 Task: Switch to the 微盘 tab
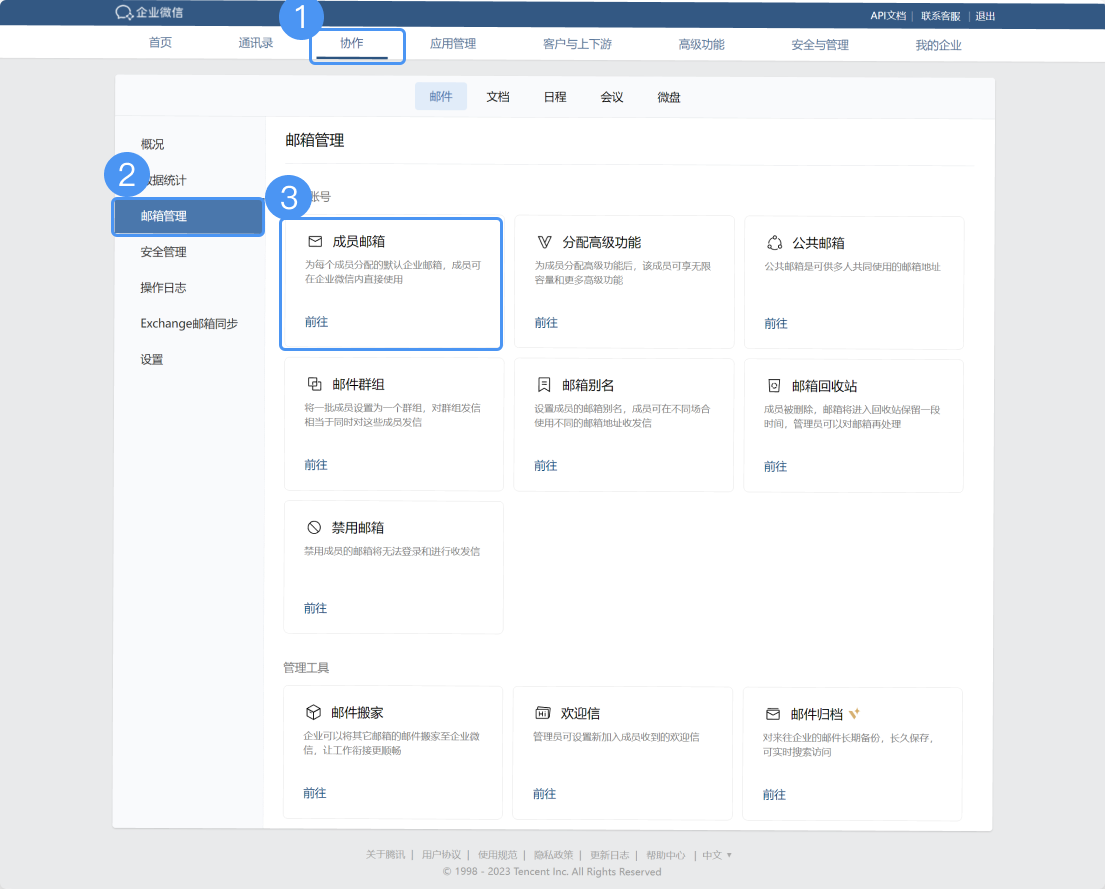click(x=668, y=97)
